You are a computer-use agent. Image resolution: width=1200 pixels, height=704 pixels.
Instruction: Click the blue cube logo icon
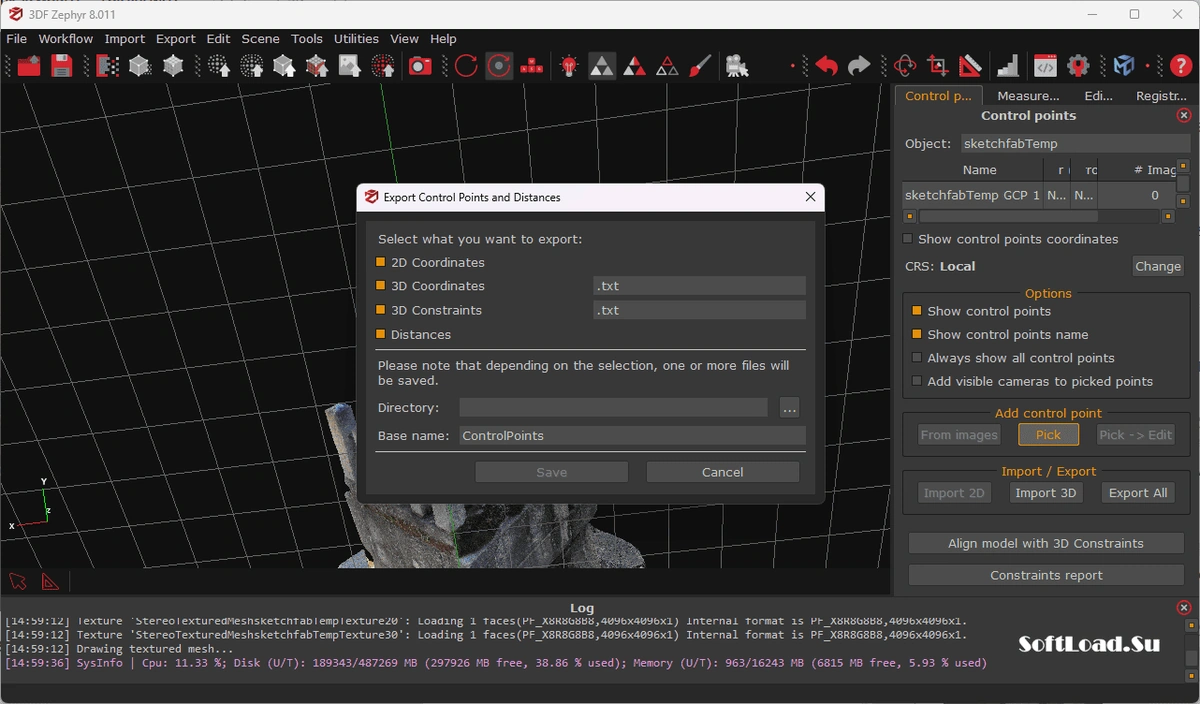point(1124,66)
